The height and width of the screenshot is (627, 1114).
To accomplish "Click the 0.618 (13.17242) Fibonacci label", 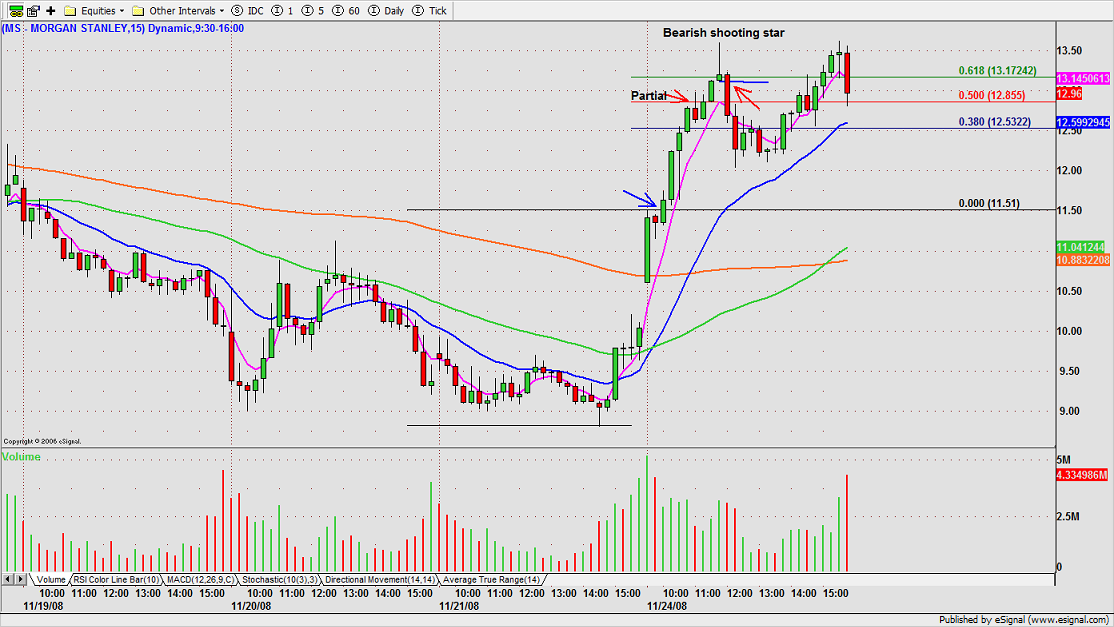I will coord(997,70).
